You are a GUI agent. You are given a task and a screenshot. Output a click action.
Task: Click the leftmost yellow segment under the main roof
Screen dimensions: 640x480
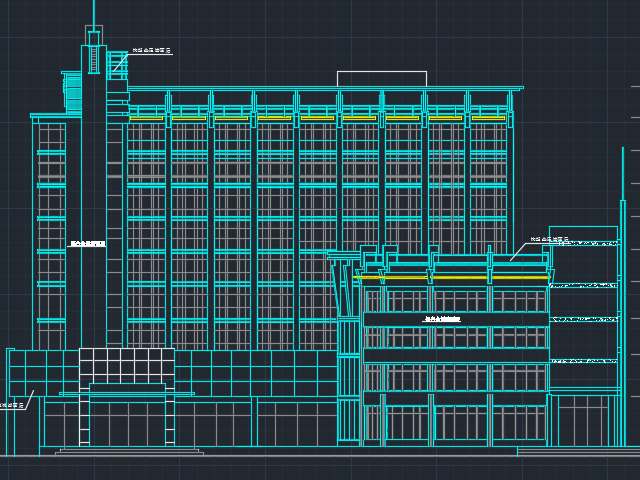pyautogui.click(x=146, y=118)
